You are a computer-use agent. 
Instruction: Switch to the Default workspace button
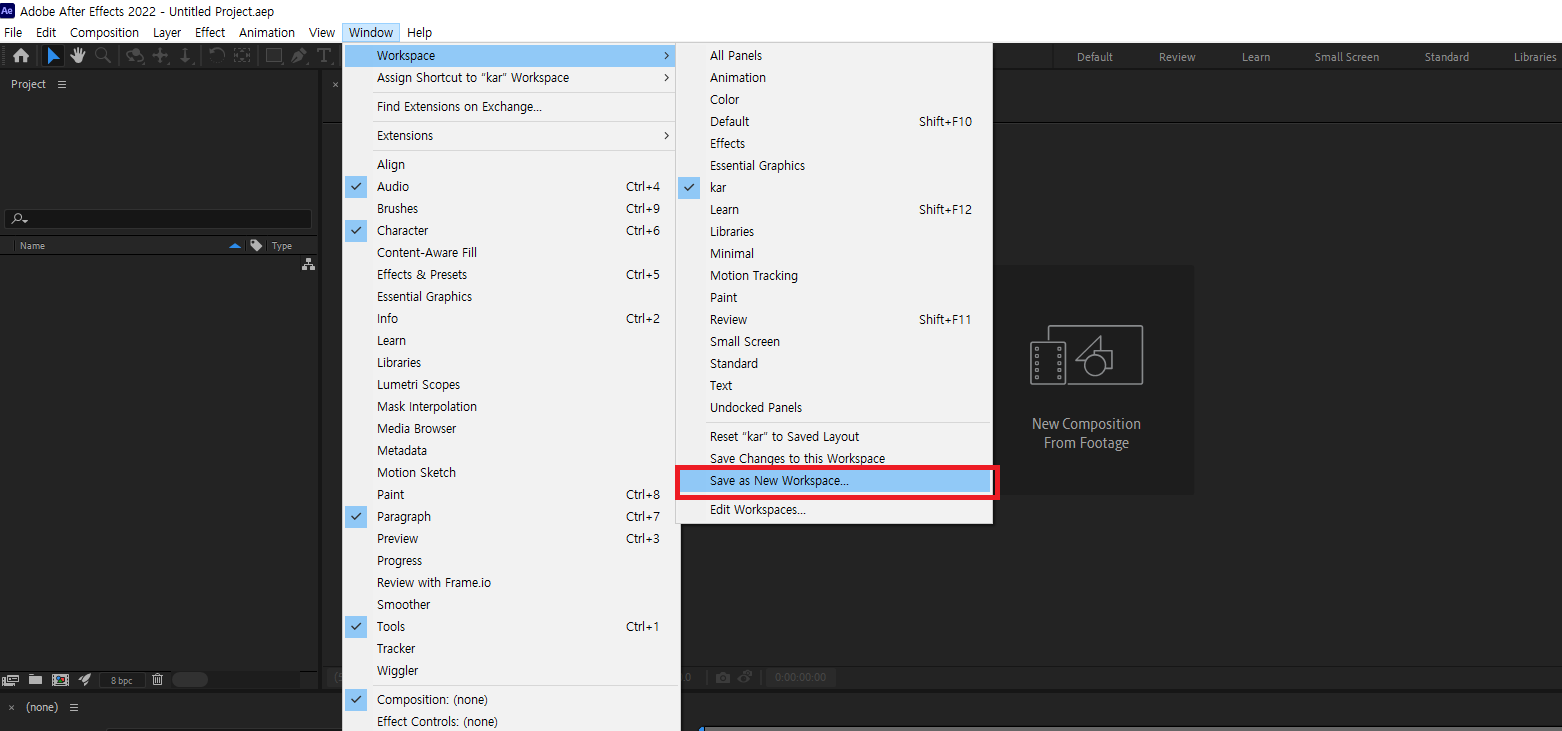1095,57
